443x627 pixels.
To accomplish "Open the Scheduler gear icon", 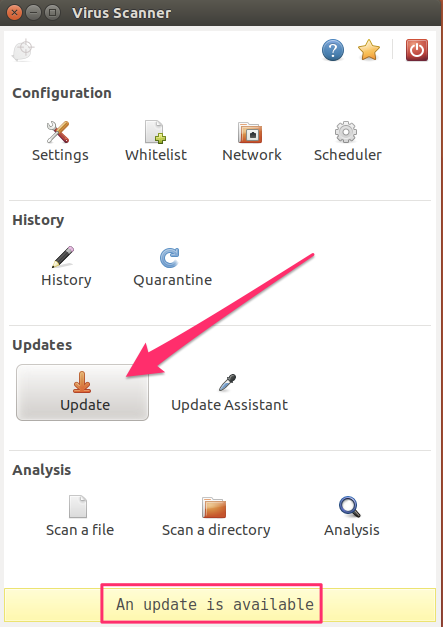I will pos(346,132).
